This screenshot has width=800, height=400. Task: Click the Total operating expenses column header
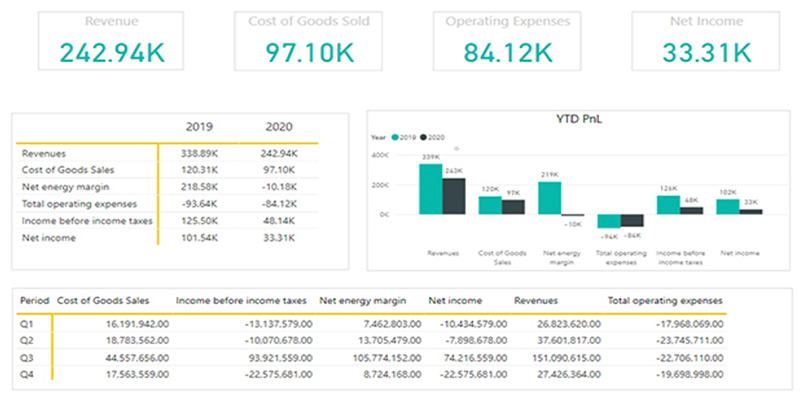coord(665,299)
